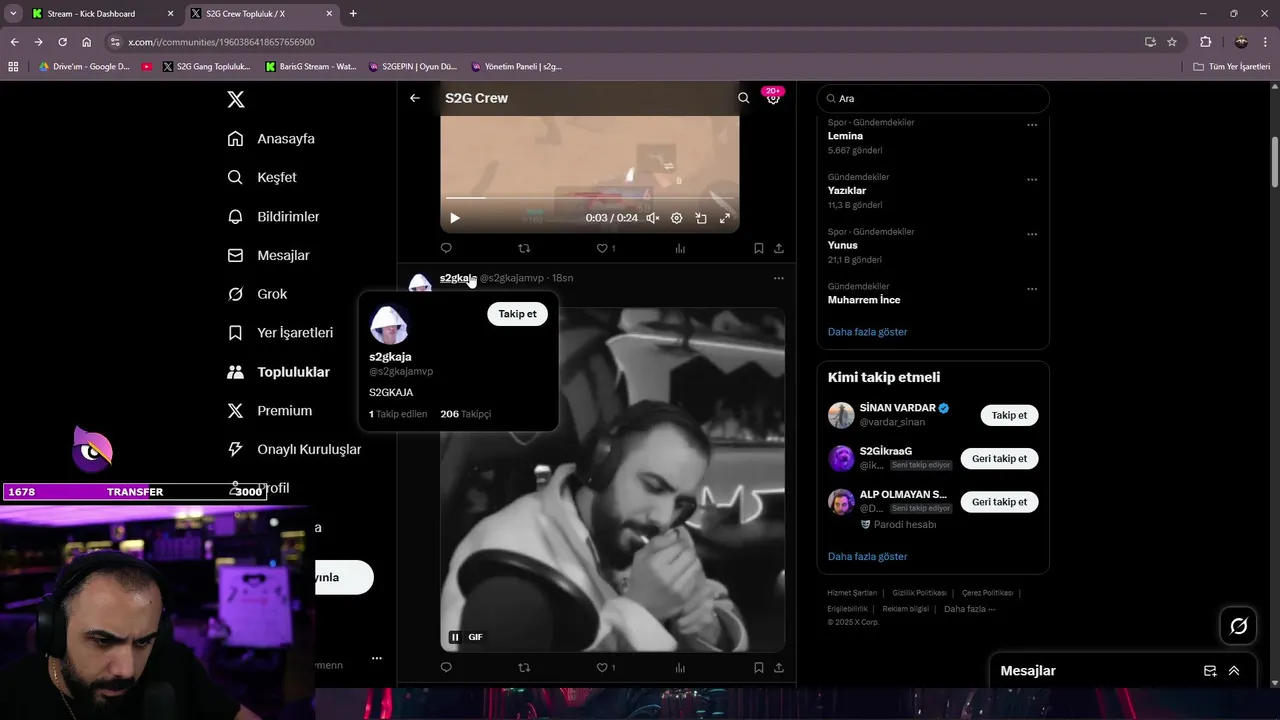Screen dimensions: 1280x720
Task: Follow SİNAN VARDAR with Takip et
Action: (1009, 415)
